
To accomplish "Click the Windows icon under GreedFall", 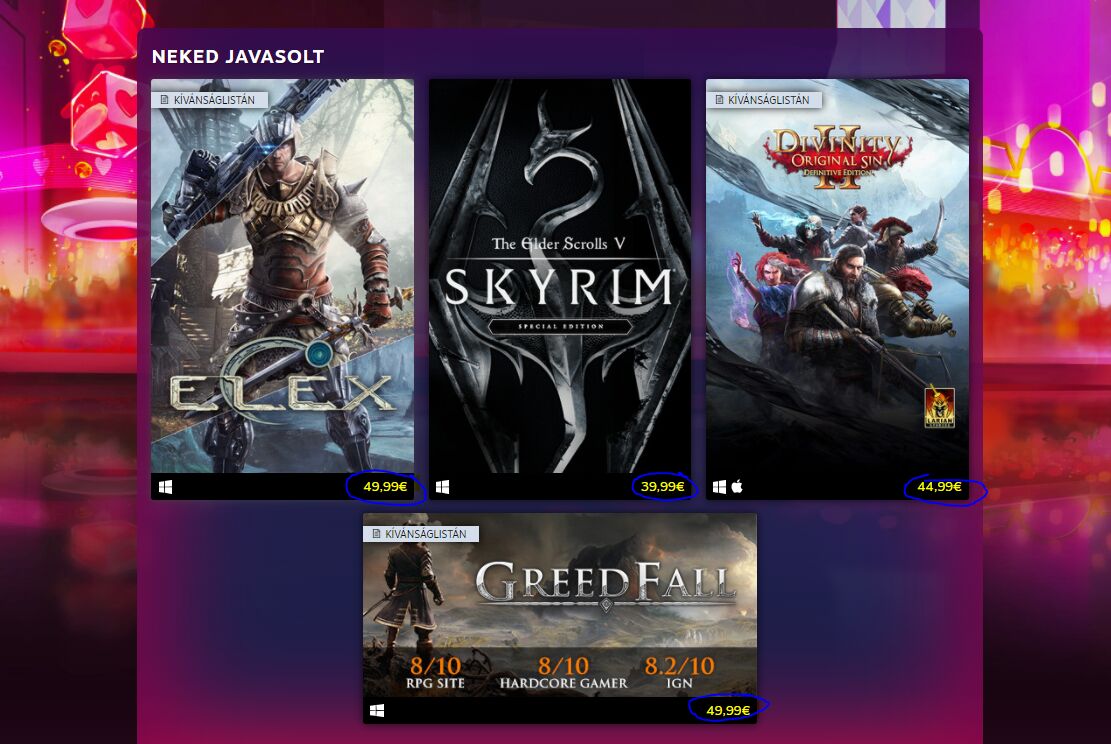I will pos(377,710).
